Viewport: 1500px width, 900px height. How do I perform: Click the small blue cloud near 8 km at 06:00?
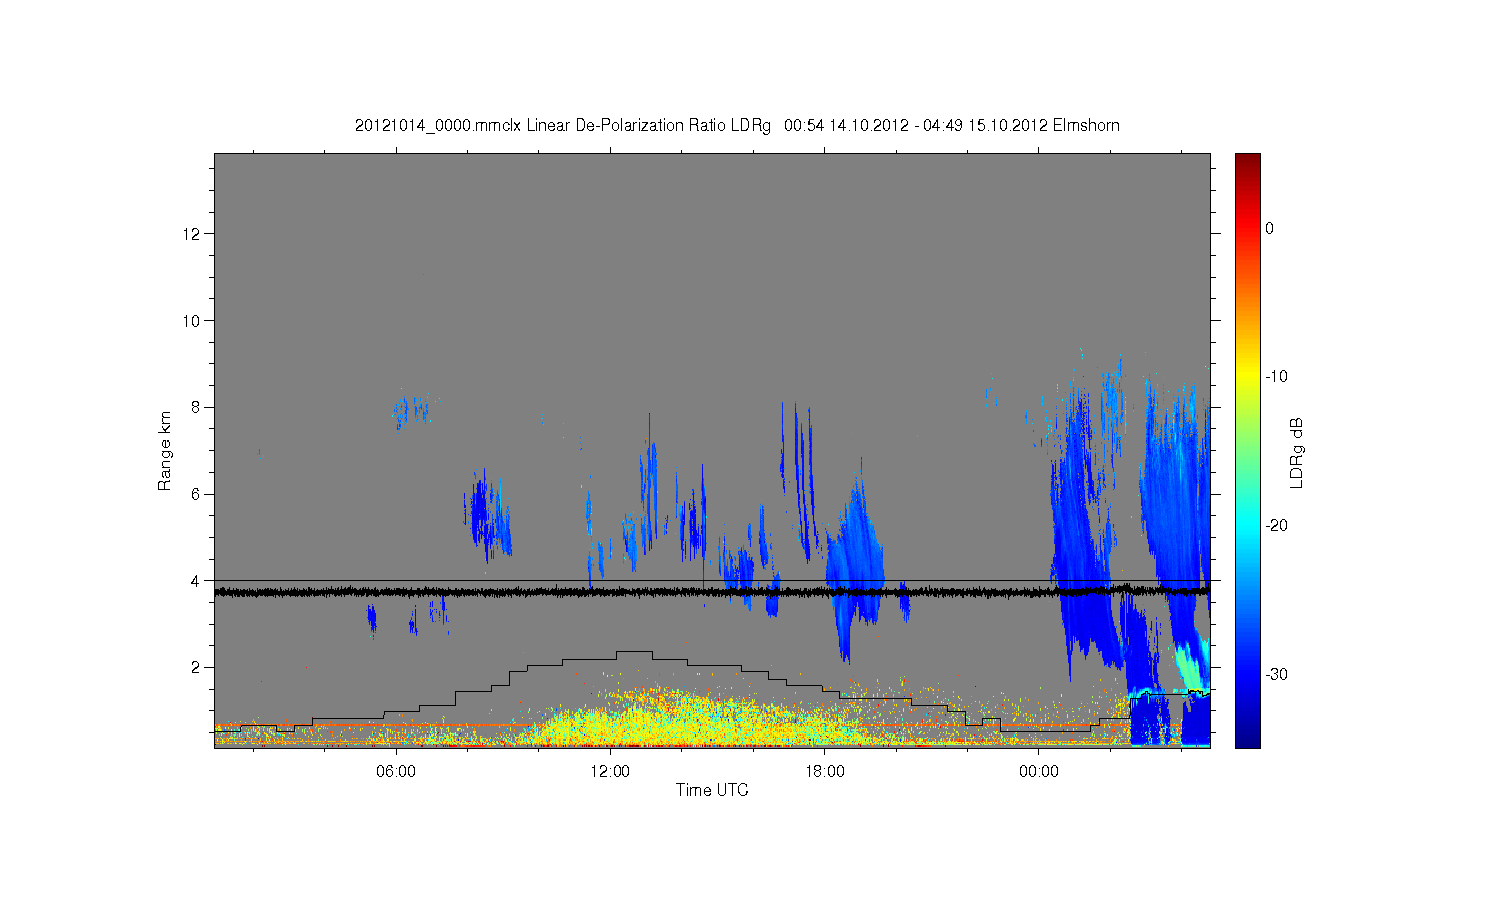coord(410,410)
